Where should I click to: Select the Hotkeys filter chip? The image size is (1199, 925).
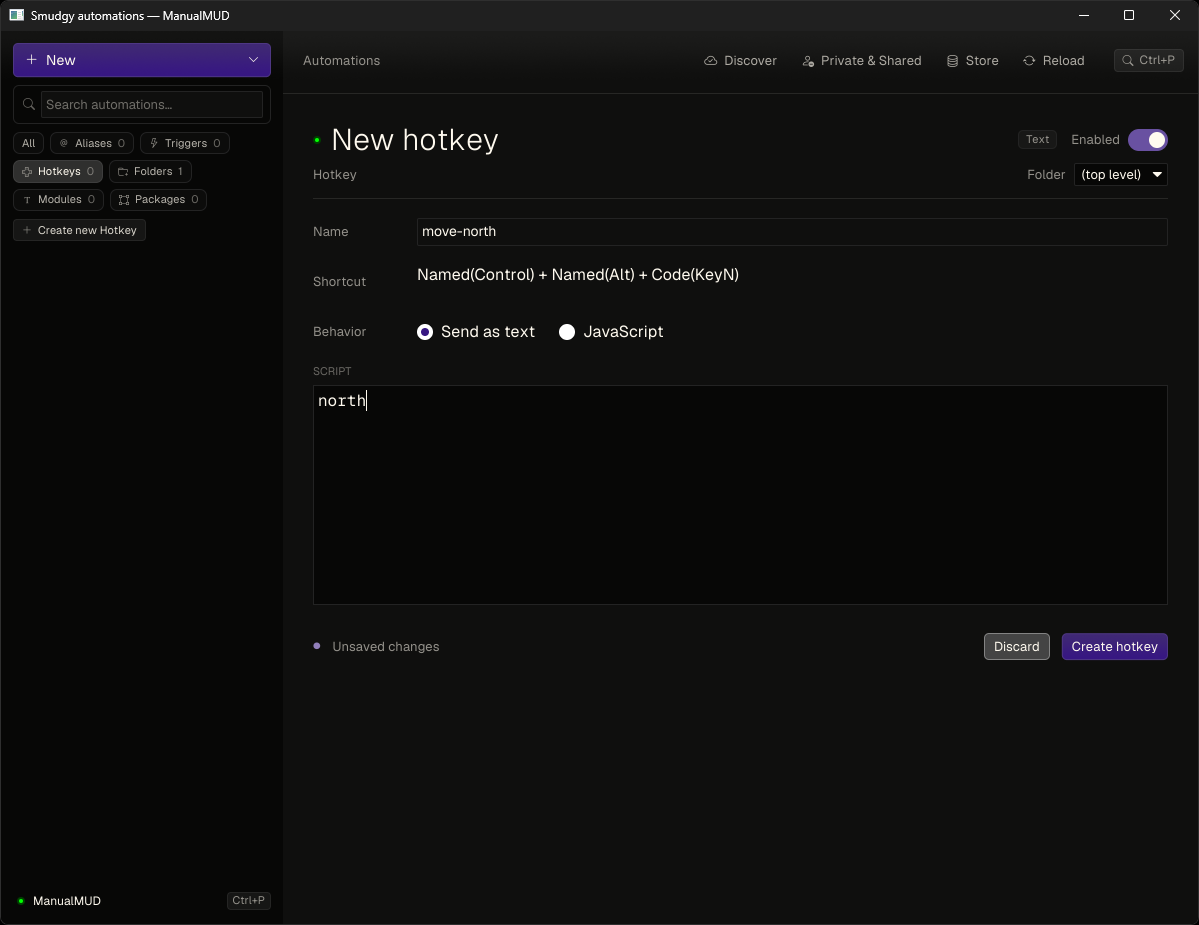coord(58,171)
